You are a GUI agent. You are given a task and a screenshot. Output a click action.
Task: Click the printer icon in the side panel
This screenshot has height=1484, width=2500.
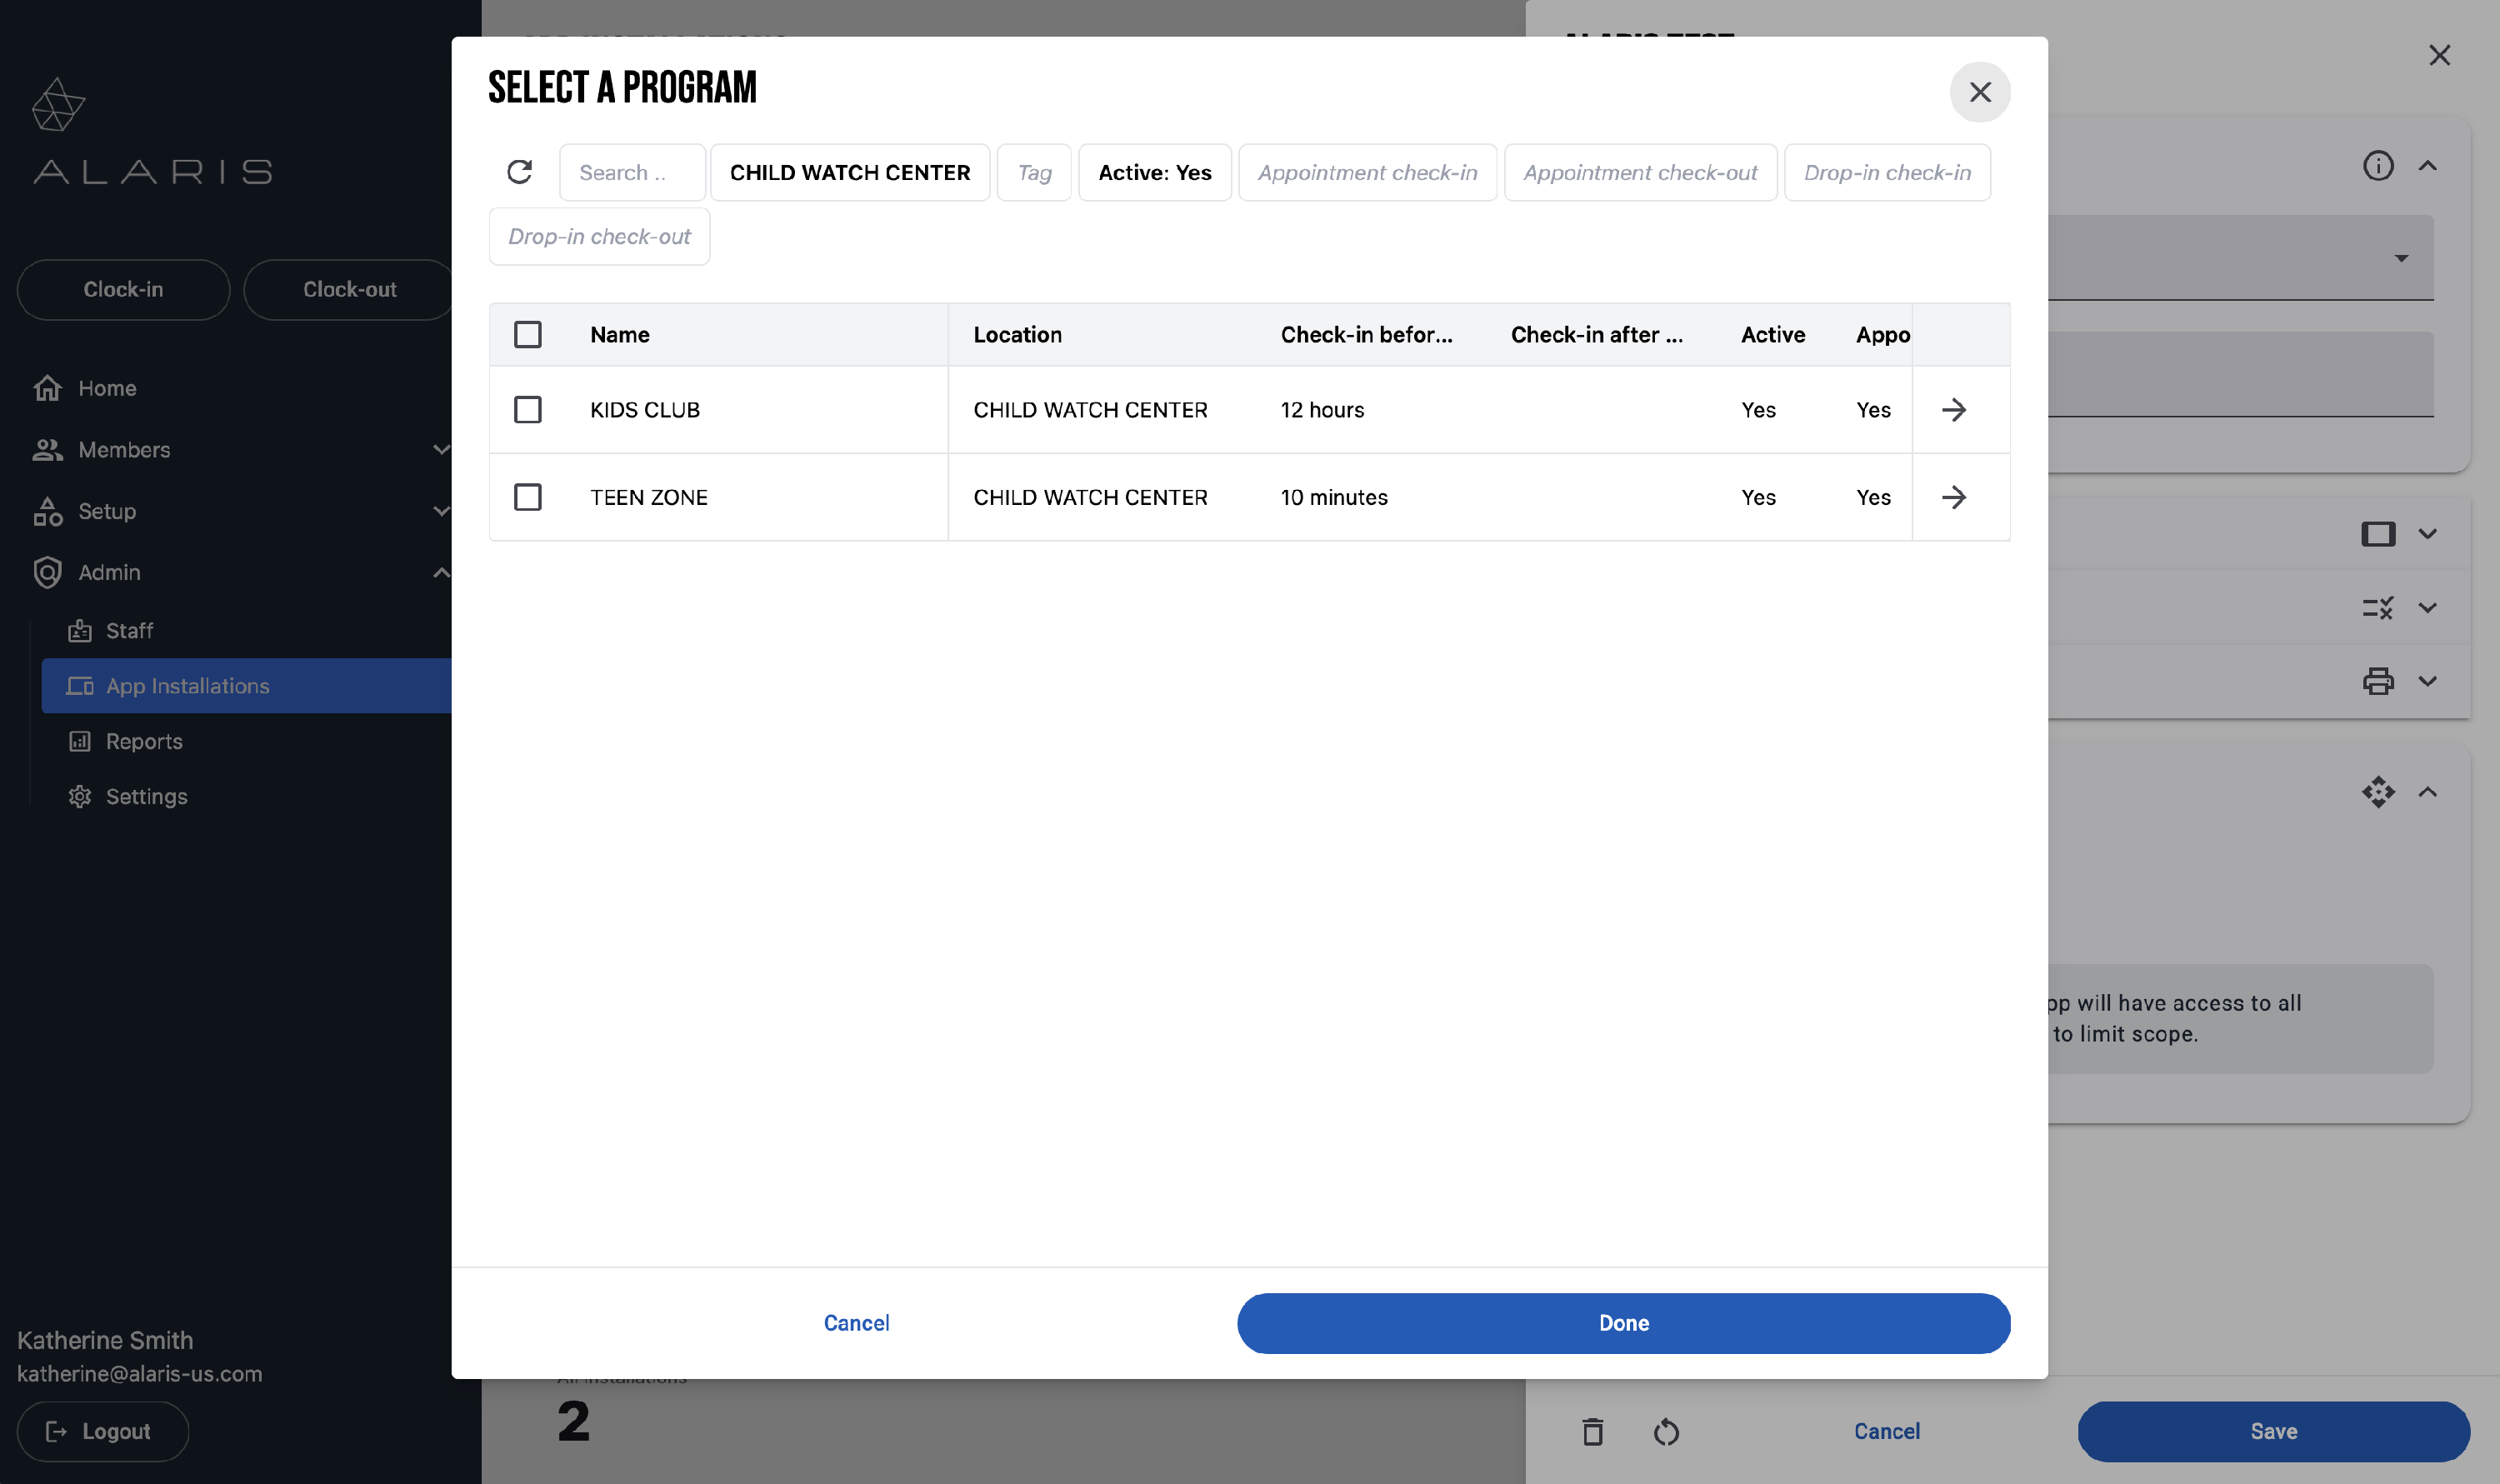tap(2378, 681)
